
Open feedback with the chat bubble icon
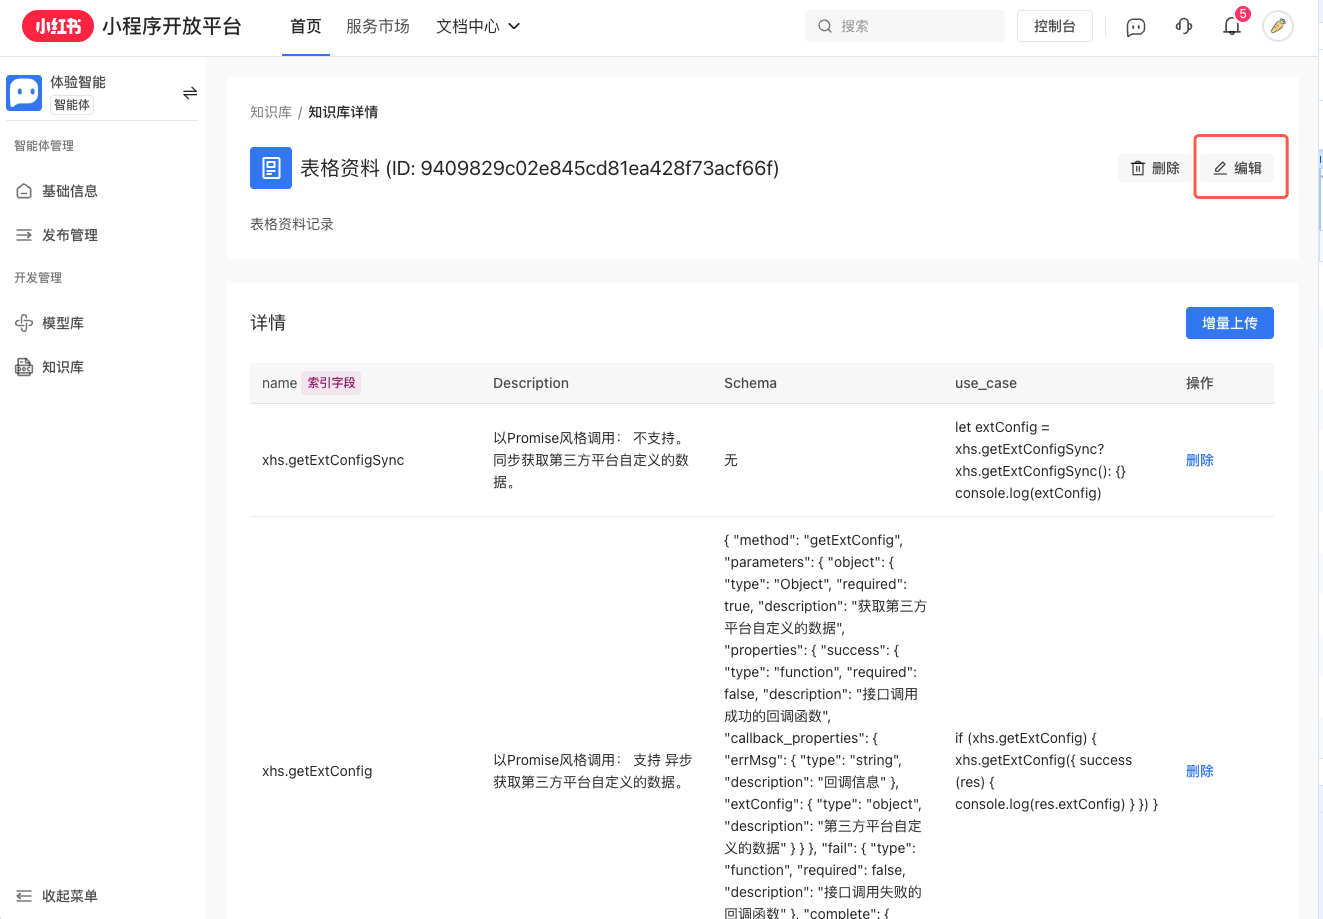pos(1135,27)
